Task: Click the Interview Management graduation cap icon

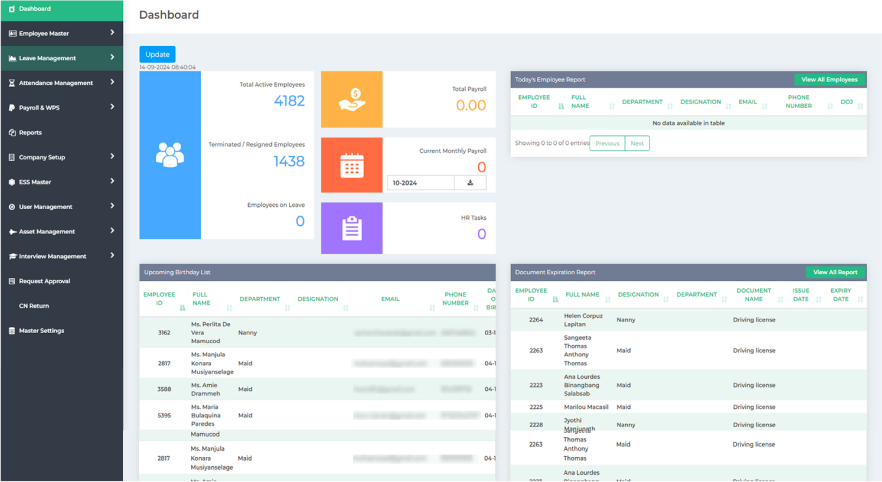Action: (x=12, y=256)
